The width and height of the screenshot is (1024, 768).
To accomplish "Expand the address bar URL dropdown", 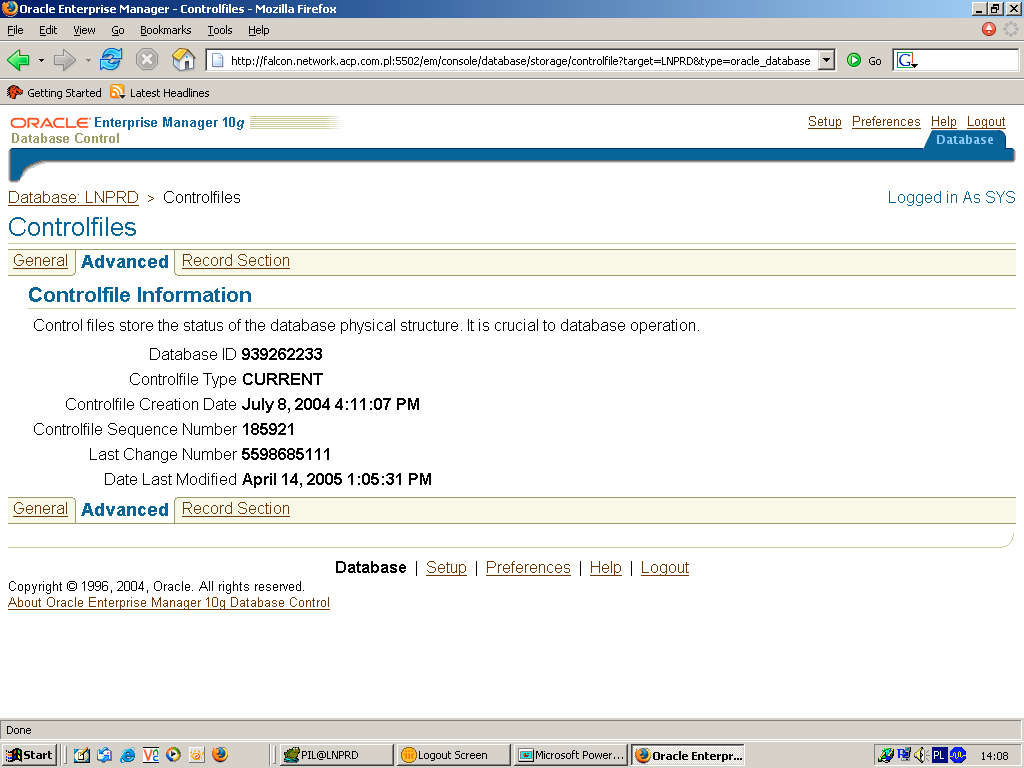I will (x=826, y=61).
